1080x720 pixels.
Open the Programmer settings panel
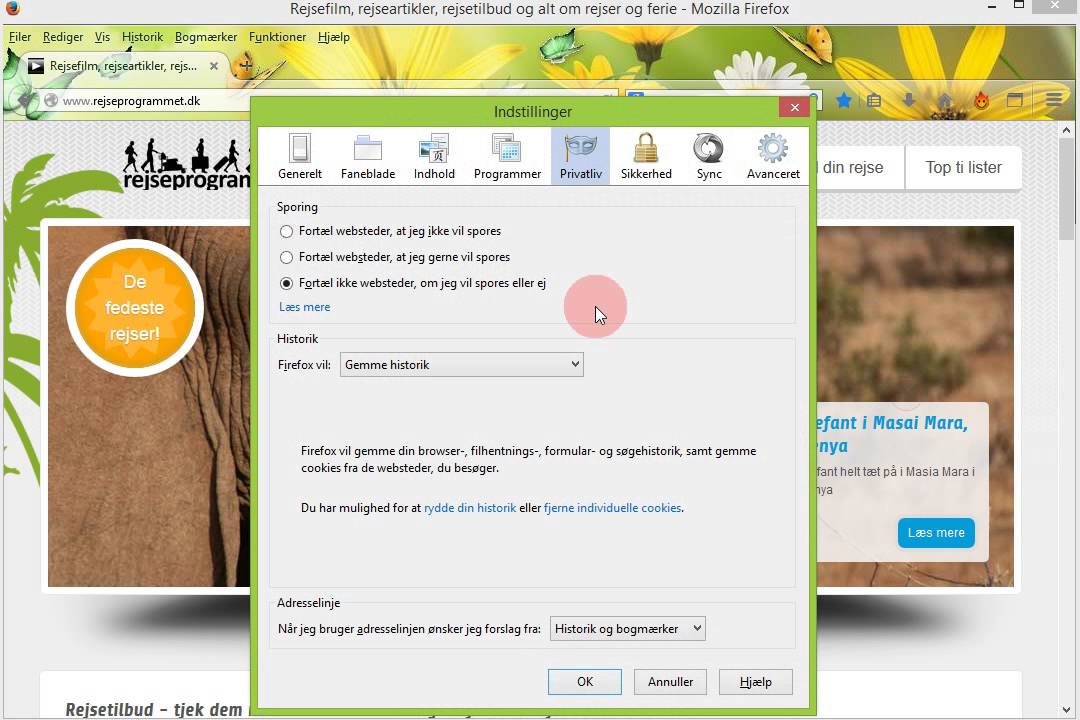507,156
